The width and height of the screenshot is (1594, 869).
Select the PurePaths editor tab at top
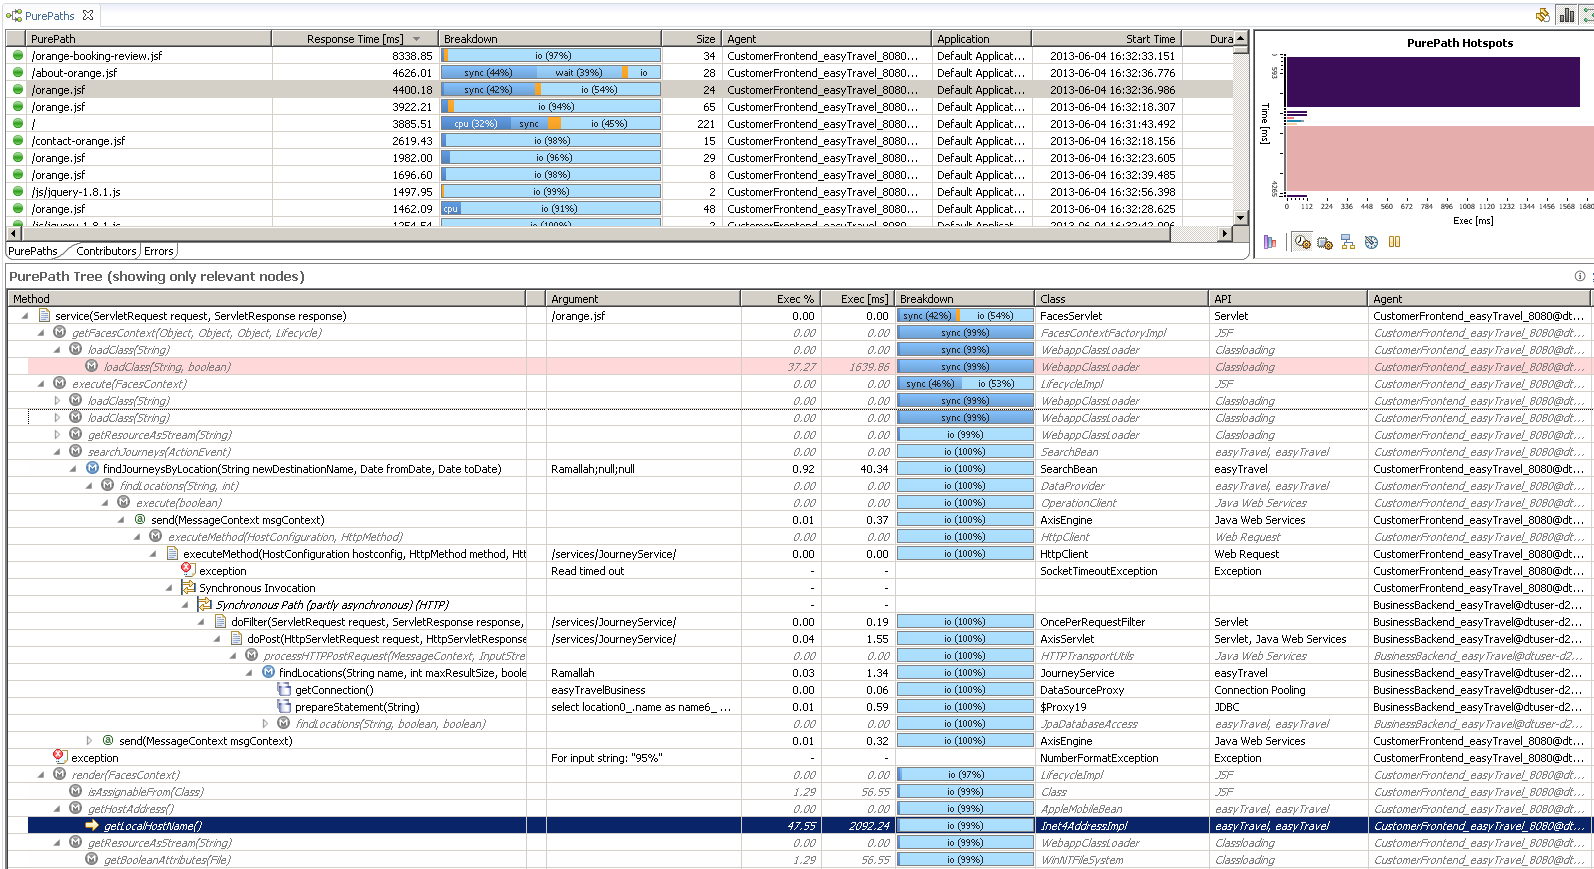click(49, 15)
